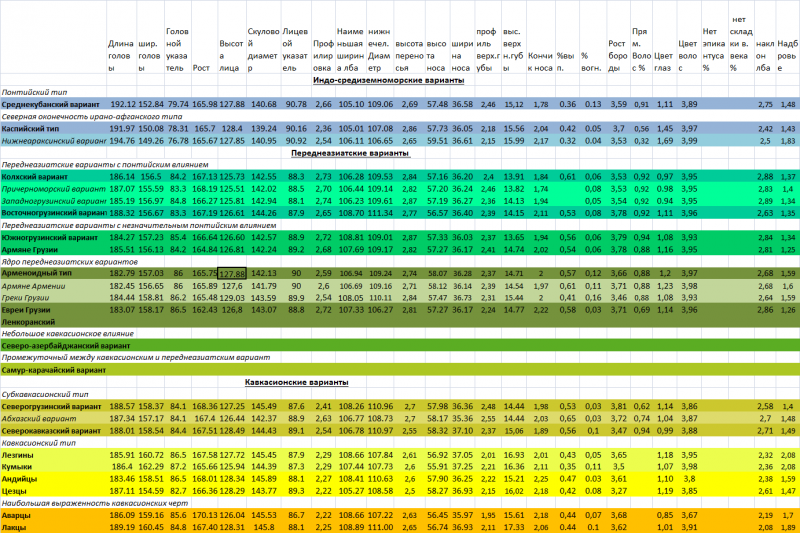Click the 'Понтийский тип' italic row label
The height and width of the screenshot is (533, 800).
[34, 92]
